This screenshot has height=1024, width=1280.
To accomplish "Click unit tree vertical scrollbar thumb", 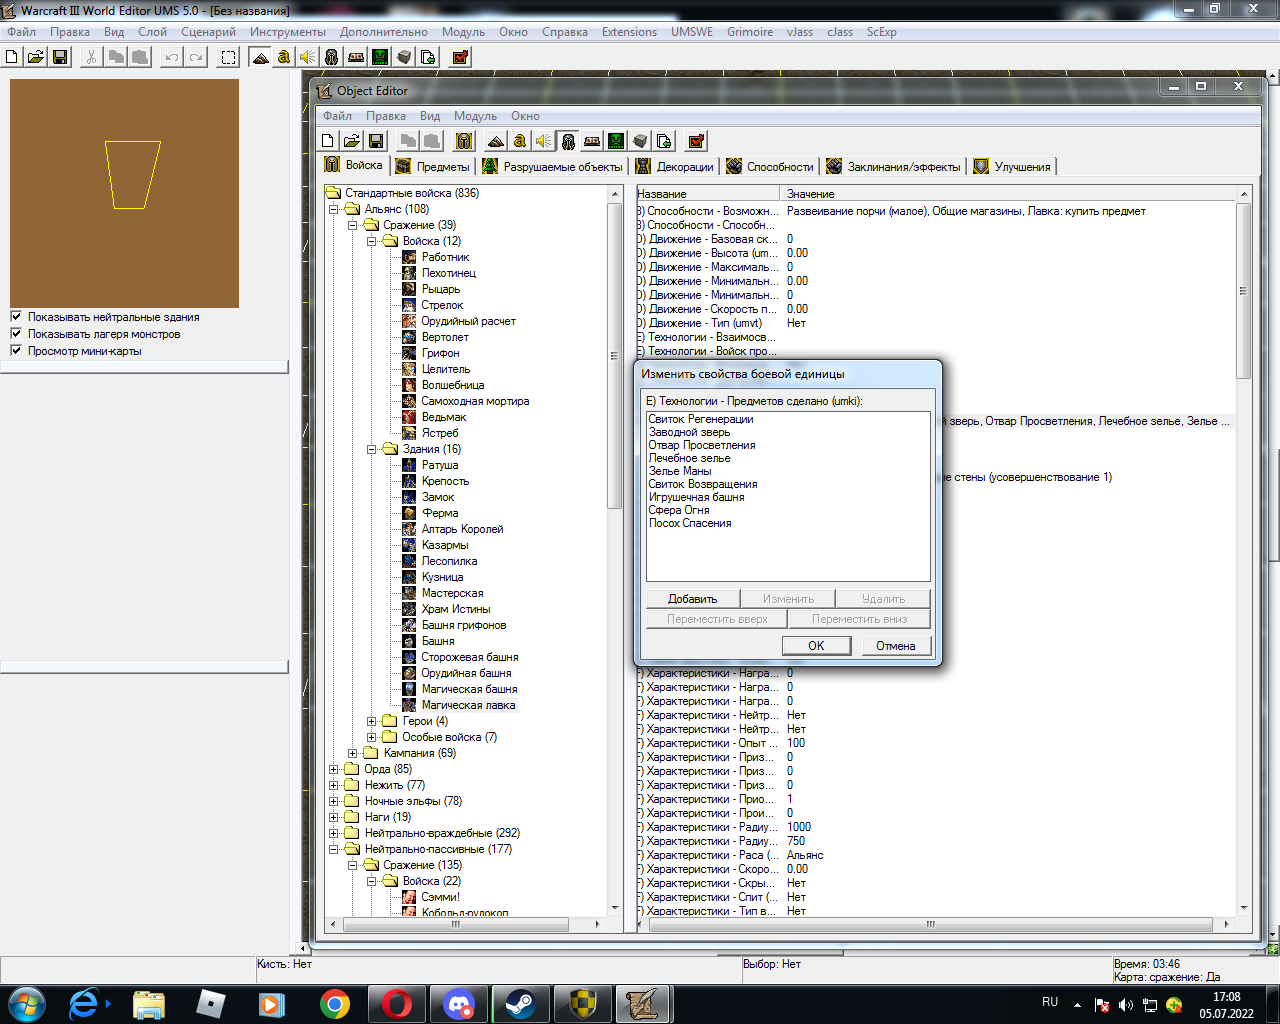I will (615, 355).
